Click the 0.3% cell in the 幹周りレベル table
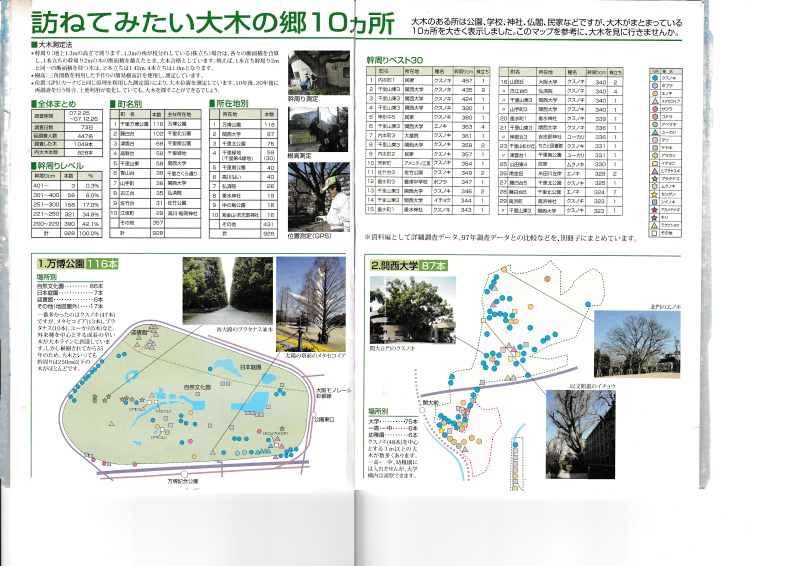The image size is (800, 566). (x=90, y=186)
